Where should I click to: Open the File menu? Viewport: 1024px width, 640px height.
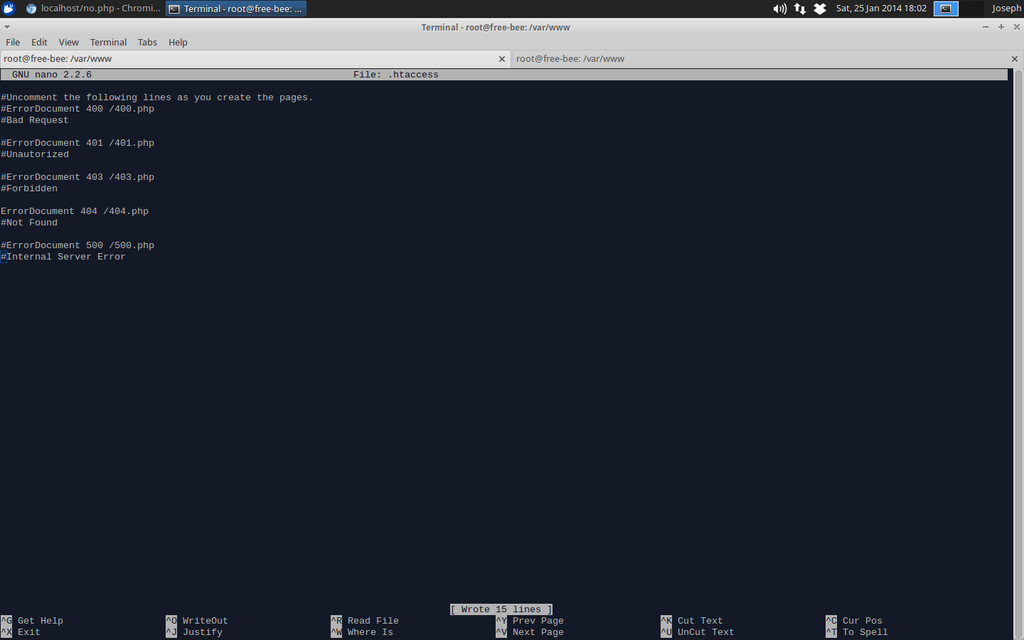point(13,42)
